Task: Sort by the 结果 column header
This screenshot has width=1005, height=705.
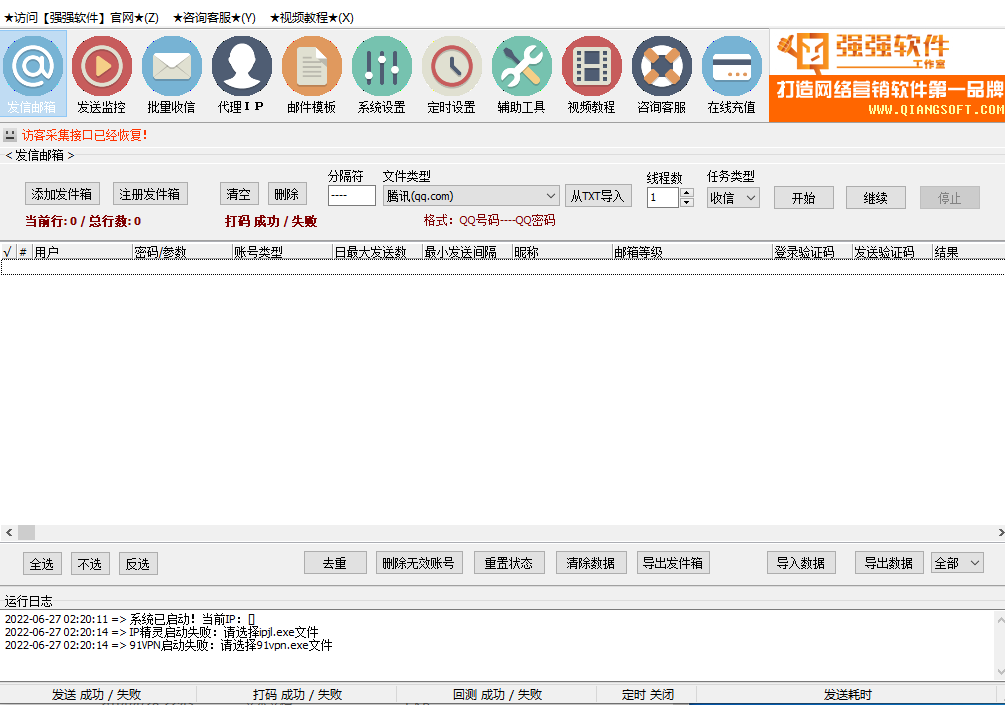Action: [968, 252]
